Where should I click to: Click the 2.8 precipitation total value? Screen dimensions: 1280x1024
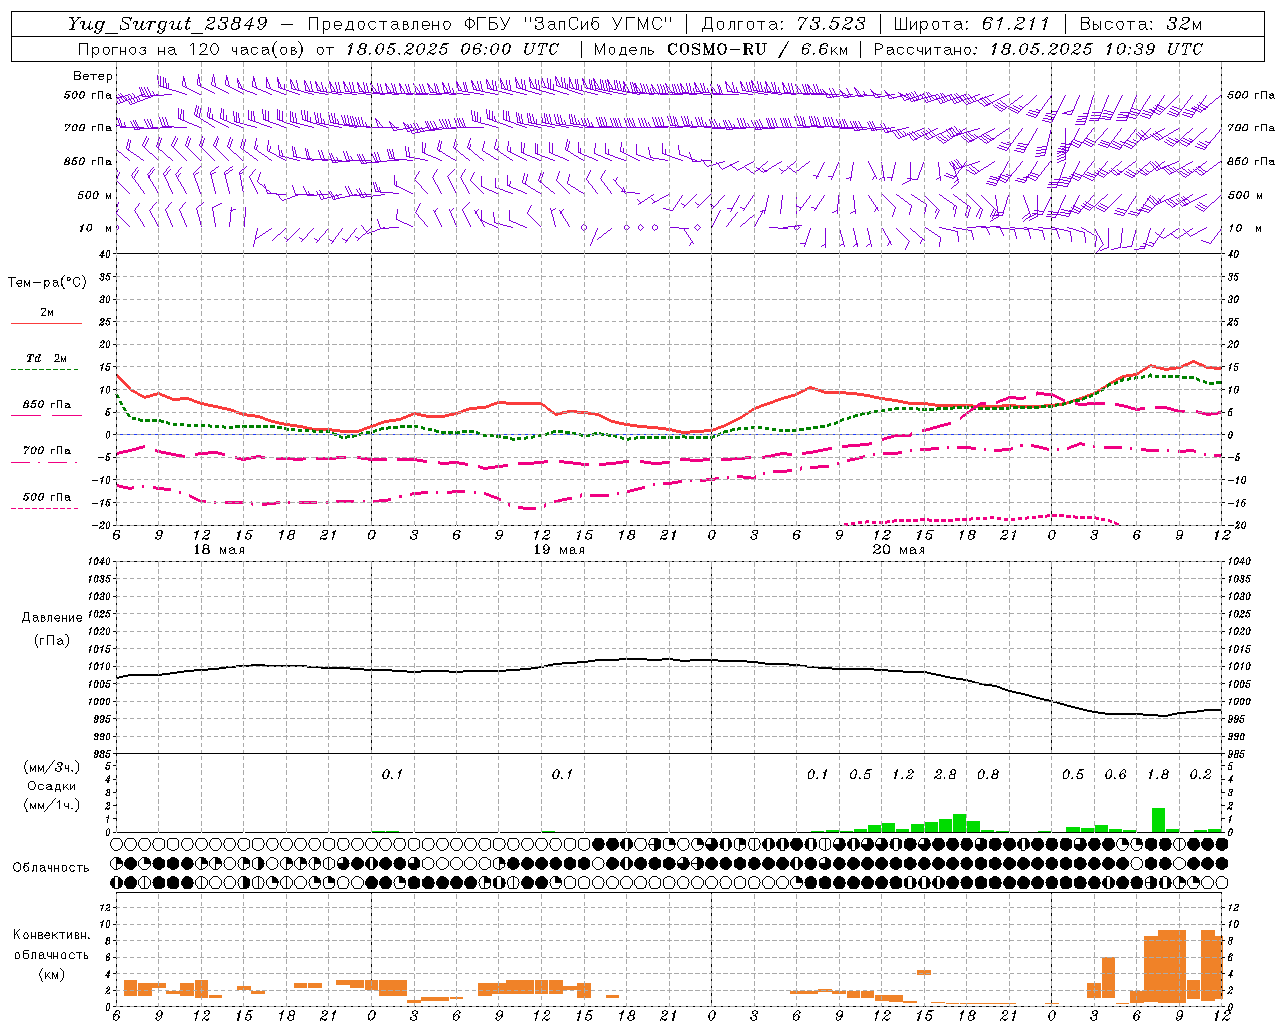tap(945, 774)
